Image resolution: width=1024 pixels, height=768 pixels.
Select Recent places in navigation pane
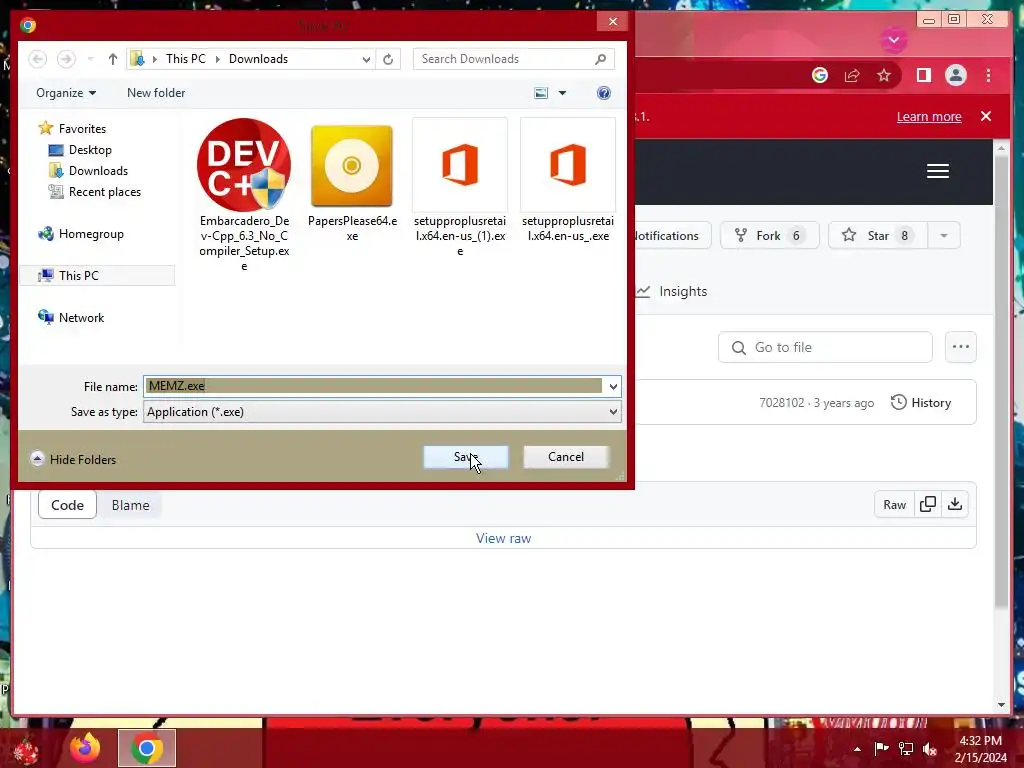(x=95, y=191)
